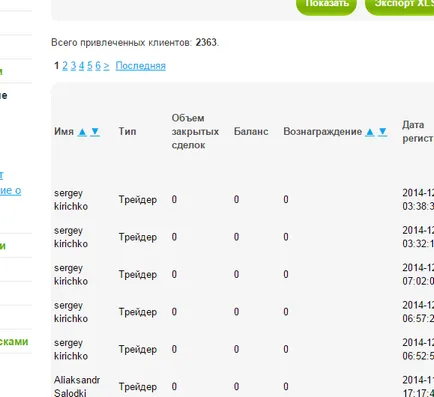The height and width of the screenshot is (397, 434).
Task: Click the Объем закрытых сделок header
Action: tap(195, 132)
